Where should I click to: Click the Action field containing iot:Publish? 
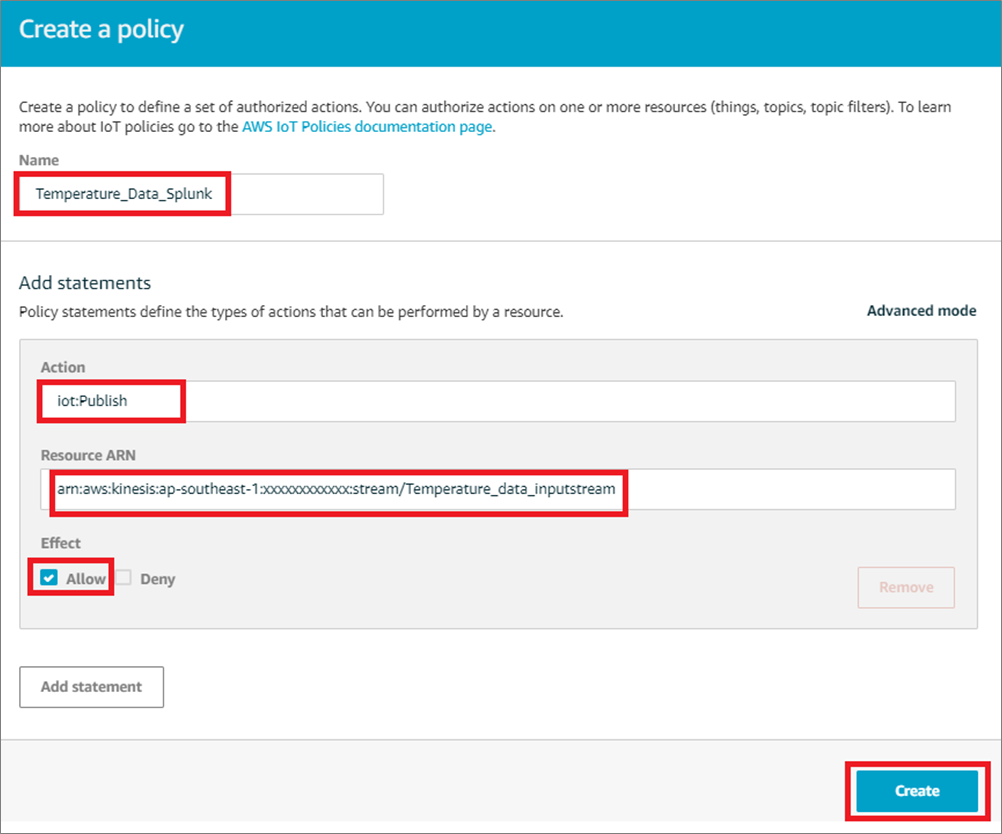(498, 401)
